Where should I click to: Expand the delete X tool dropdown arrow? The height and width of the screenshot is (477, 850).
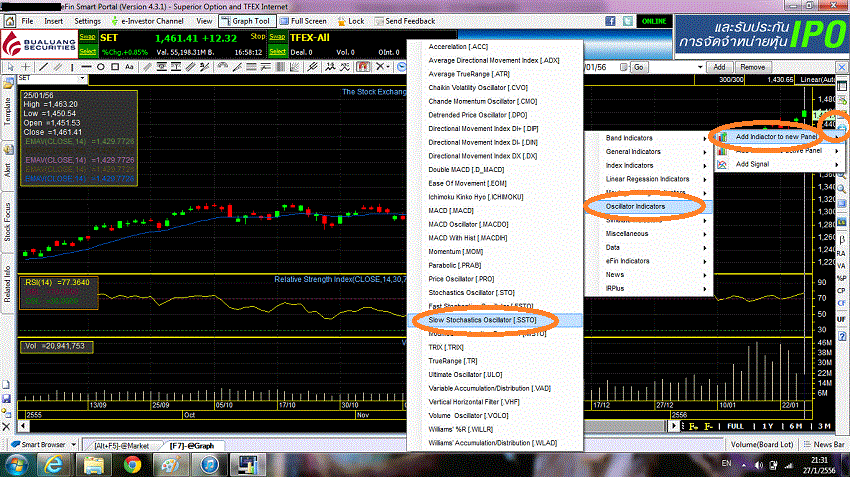click(x=390, y=67)
